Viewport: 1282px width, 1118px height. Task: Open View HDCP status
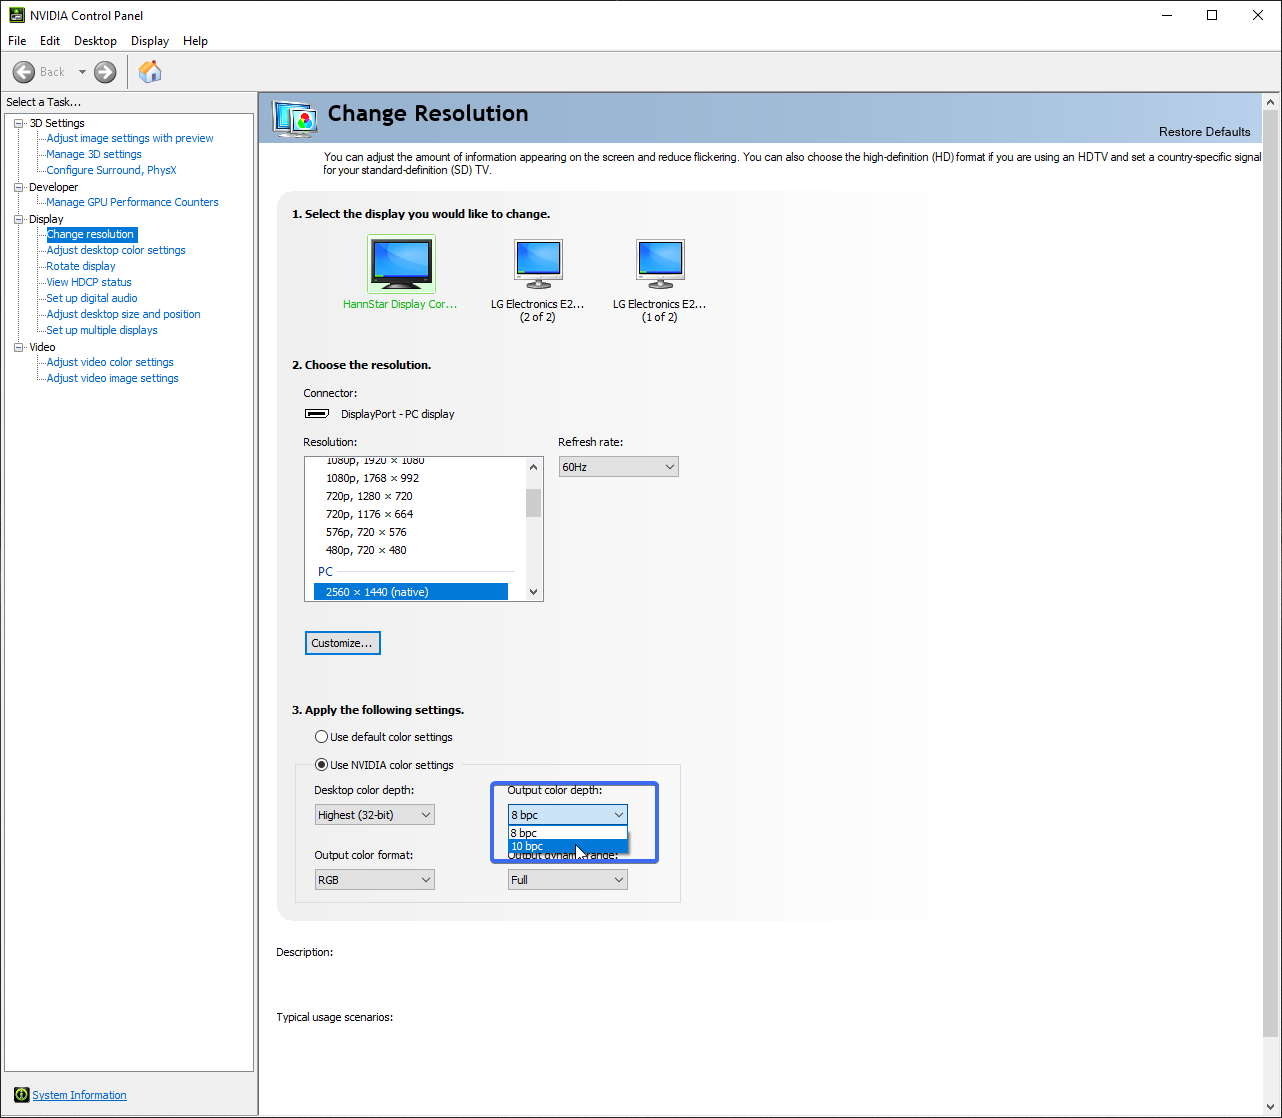click(x=89, y=282)
